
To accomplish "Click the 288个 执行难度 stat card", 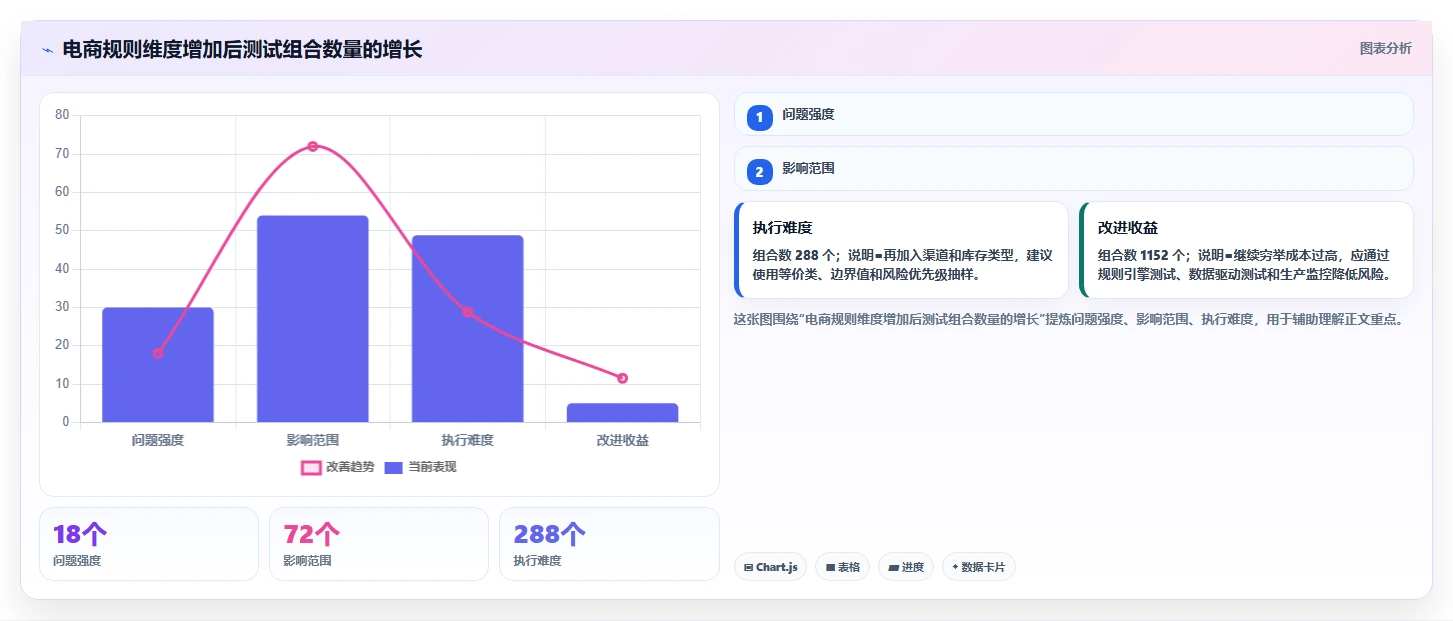I will pos(609,544).
